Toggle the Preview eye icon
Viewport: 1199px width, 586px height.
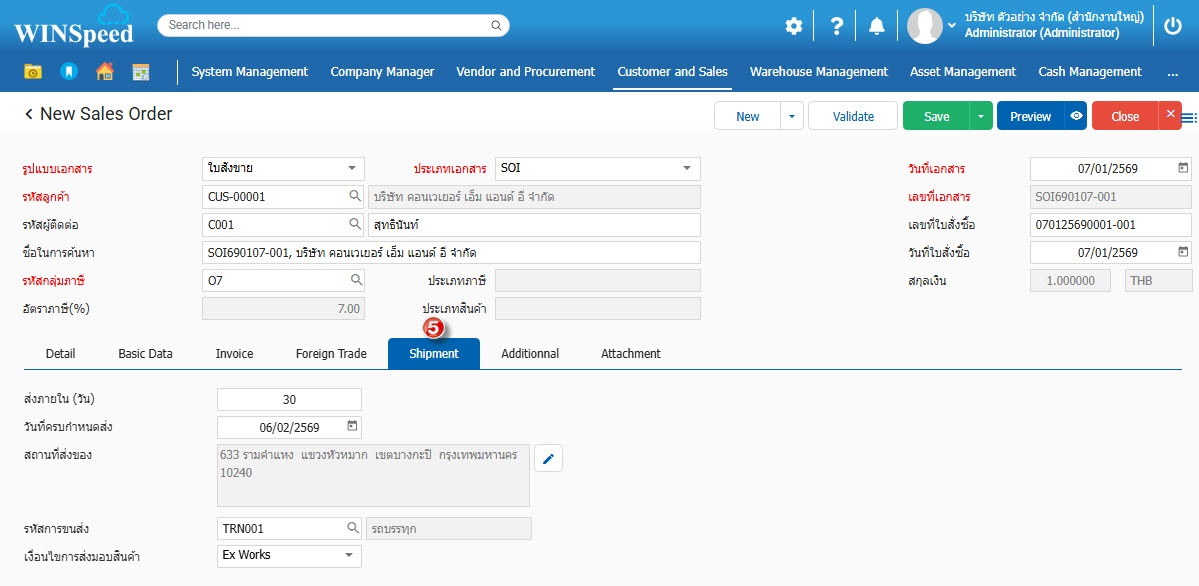[x=1076, y=116]
